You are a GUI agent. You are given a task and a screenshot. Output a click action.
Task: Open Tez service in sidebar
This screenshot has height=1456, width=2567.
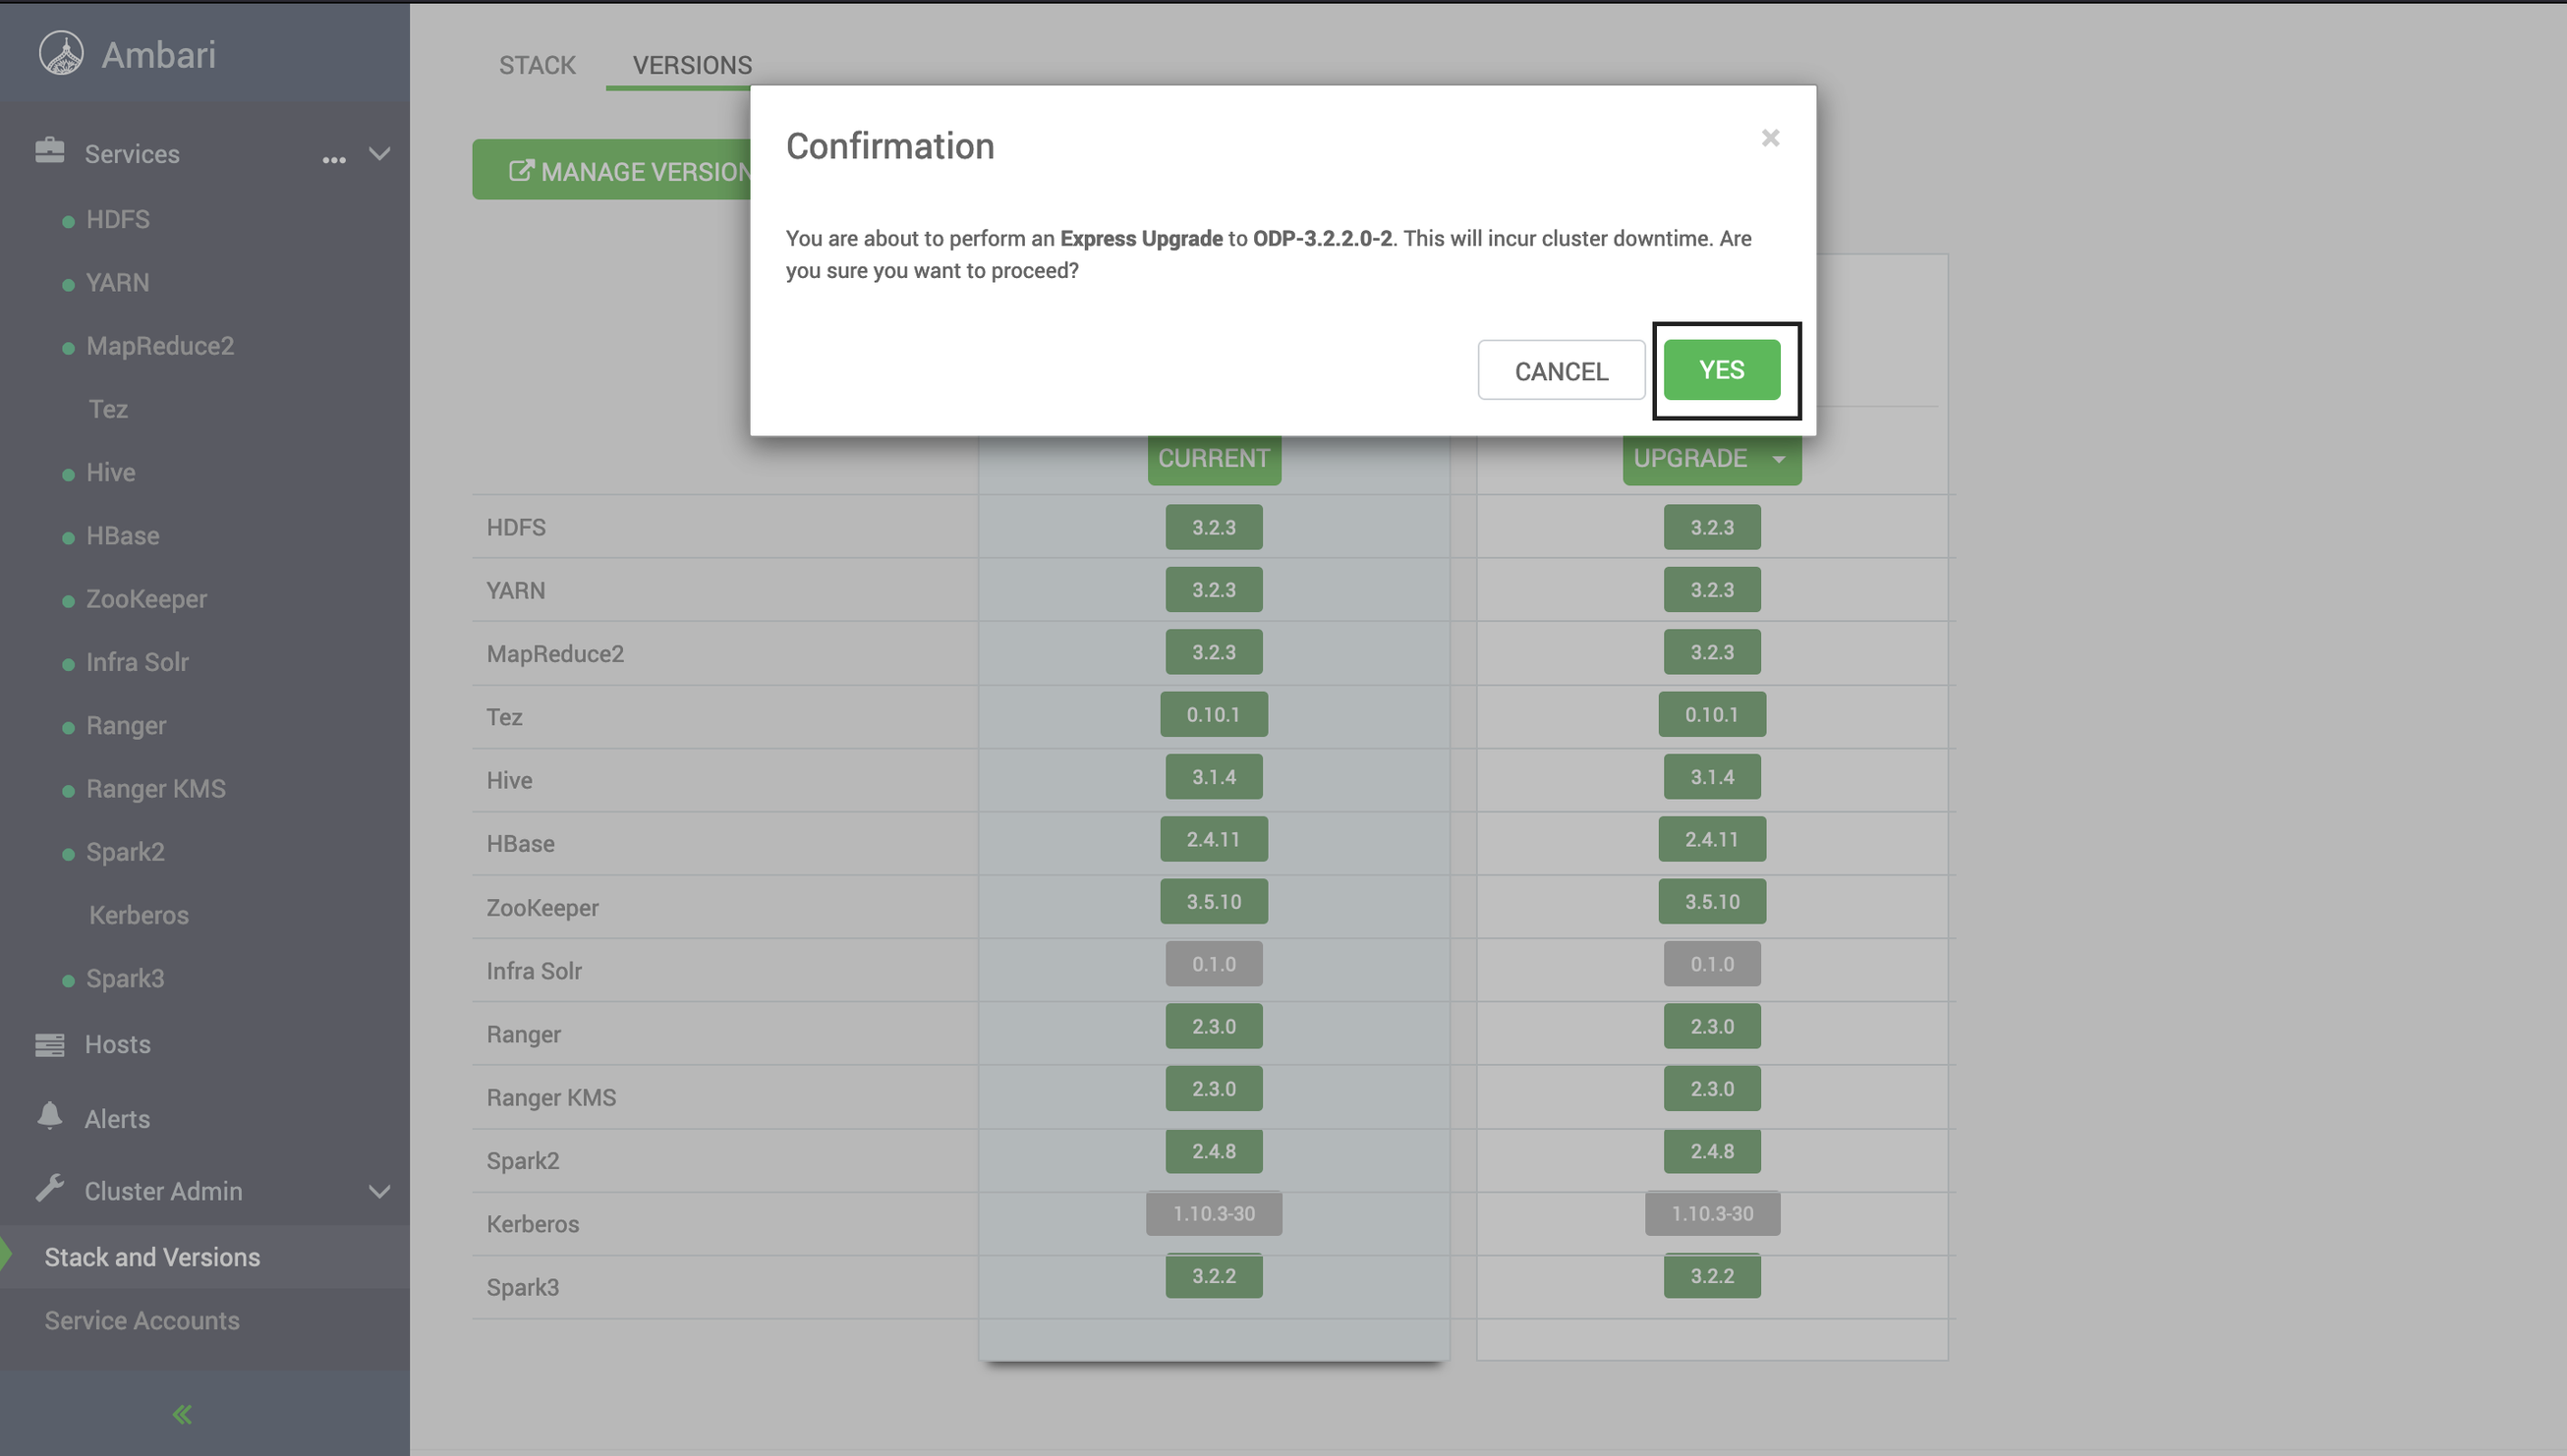point(108,409)
